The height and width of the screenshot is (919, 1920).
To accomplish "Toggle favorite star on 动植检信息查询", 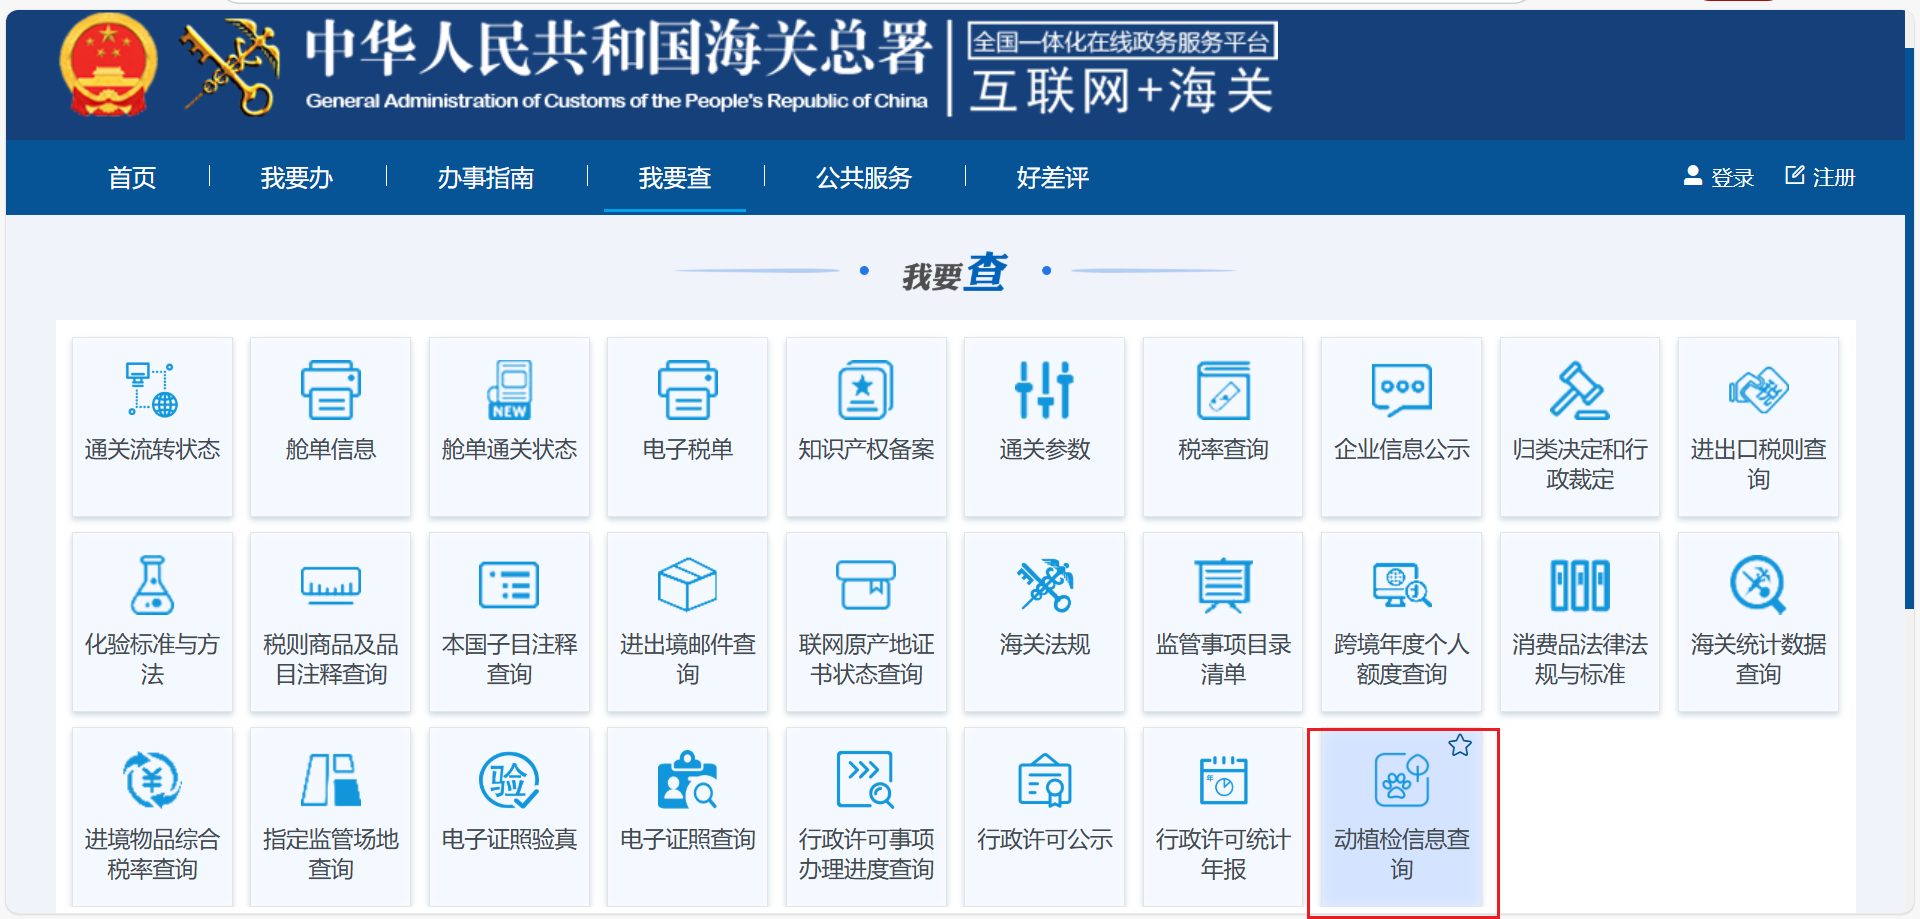I will (x=1460, y=746).
